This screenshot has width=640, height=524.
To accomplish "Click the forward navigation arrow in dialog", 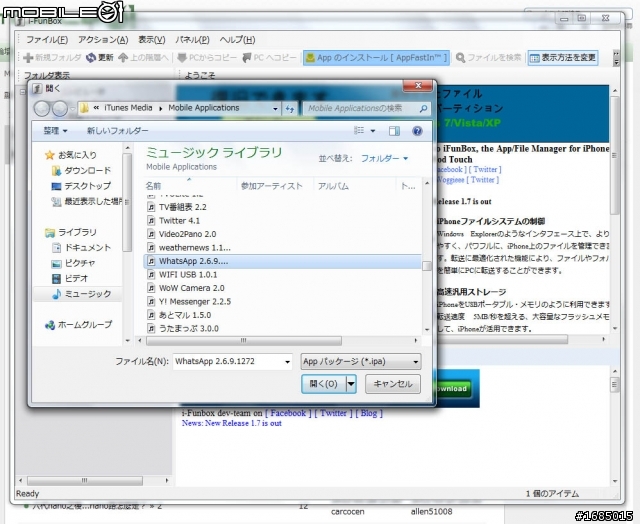I will click(x=60, y=109).
